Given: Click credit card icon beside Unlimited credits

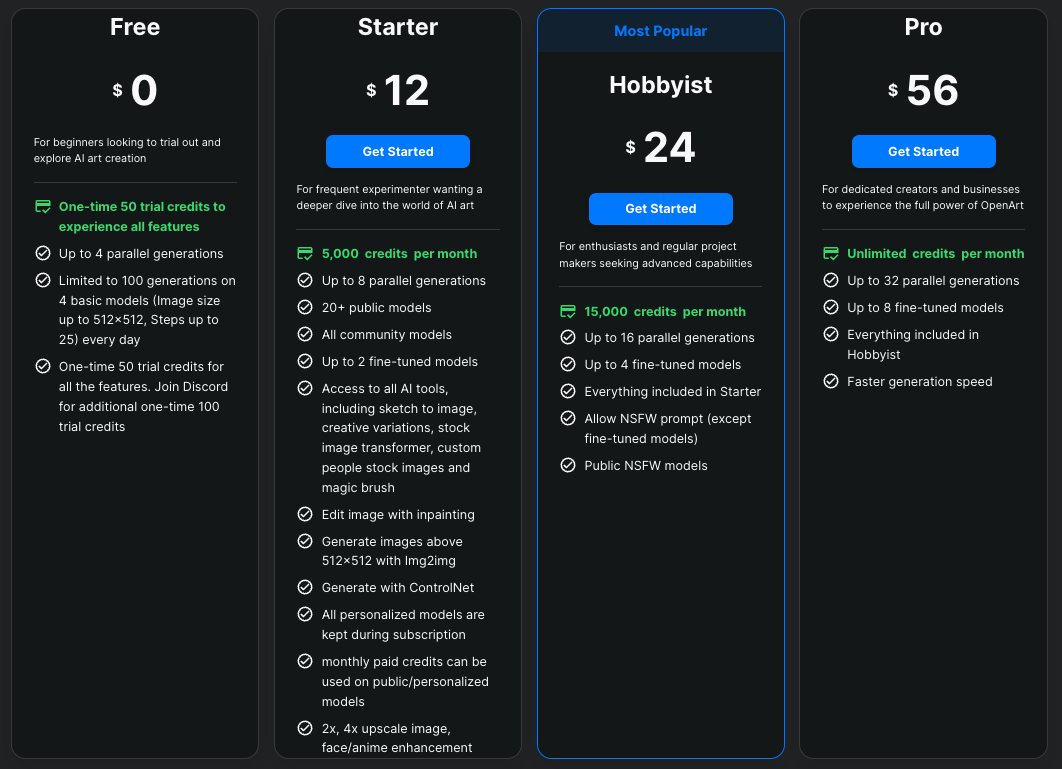Looking at the screenshot, I should (830, 254).
